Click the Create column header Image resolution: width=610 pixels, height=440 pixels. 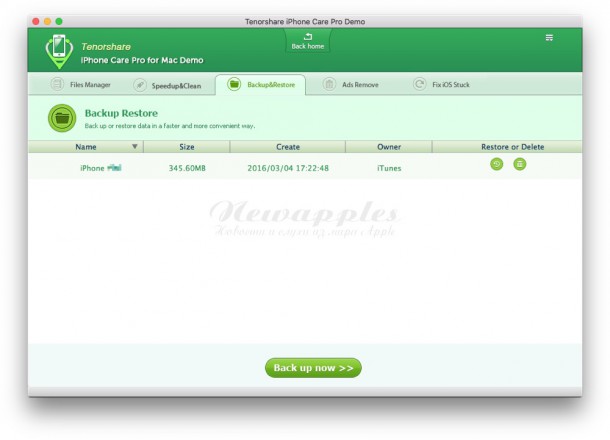point(288,147)
